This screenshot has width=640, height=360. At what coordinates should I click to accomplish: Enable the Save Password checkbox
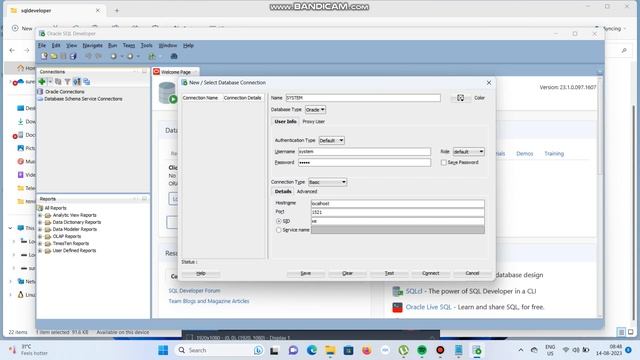click(443, 162)
